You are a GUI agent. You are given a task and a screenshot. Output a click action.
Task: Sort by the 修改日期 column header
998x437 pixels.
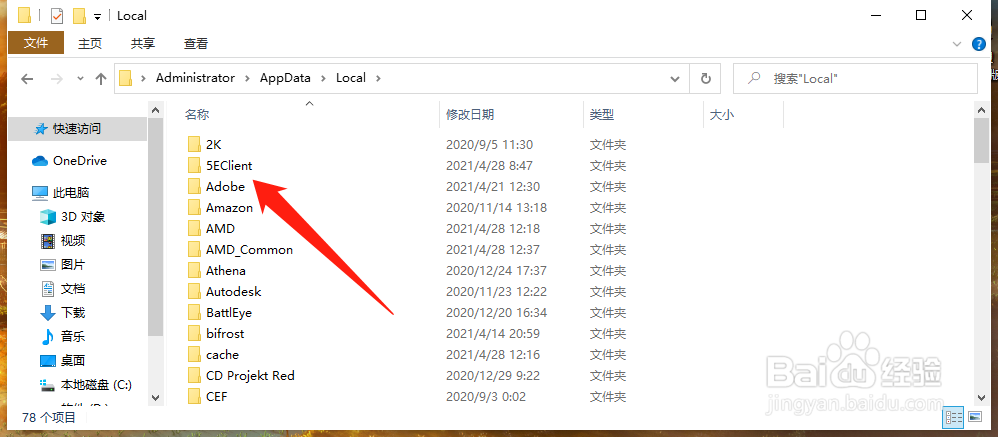pyautogui.click(x=470, y=115)
